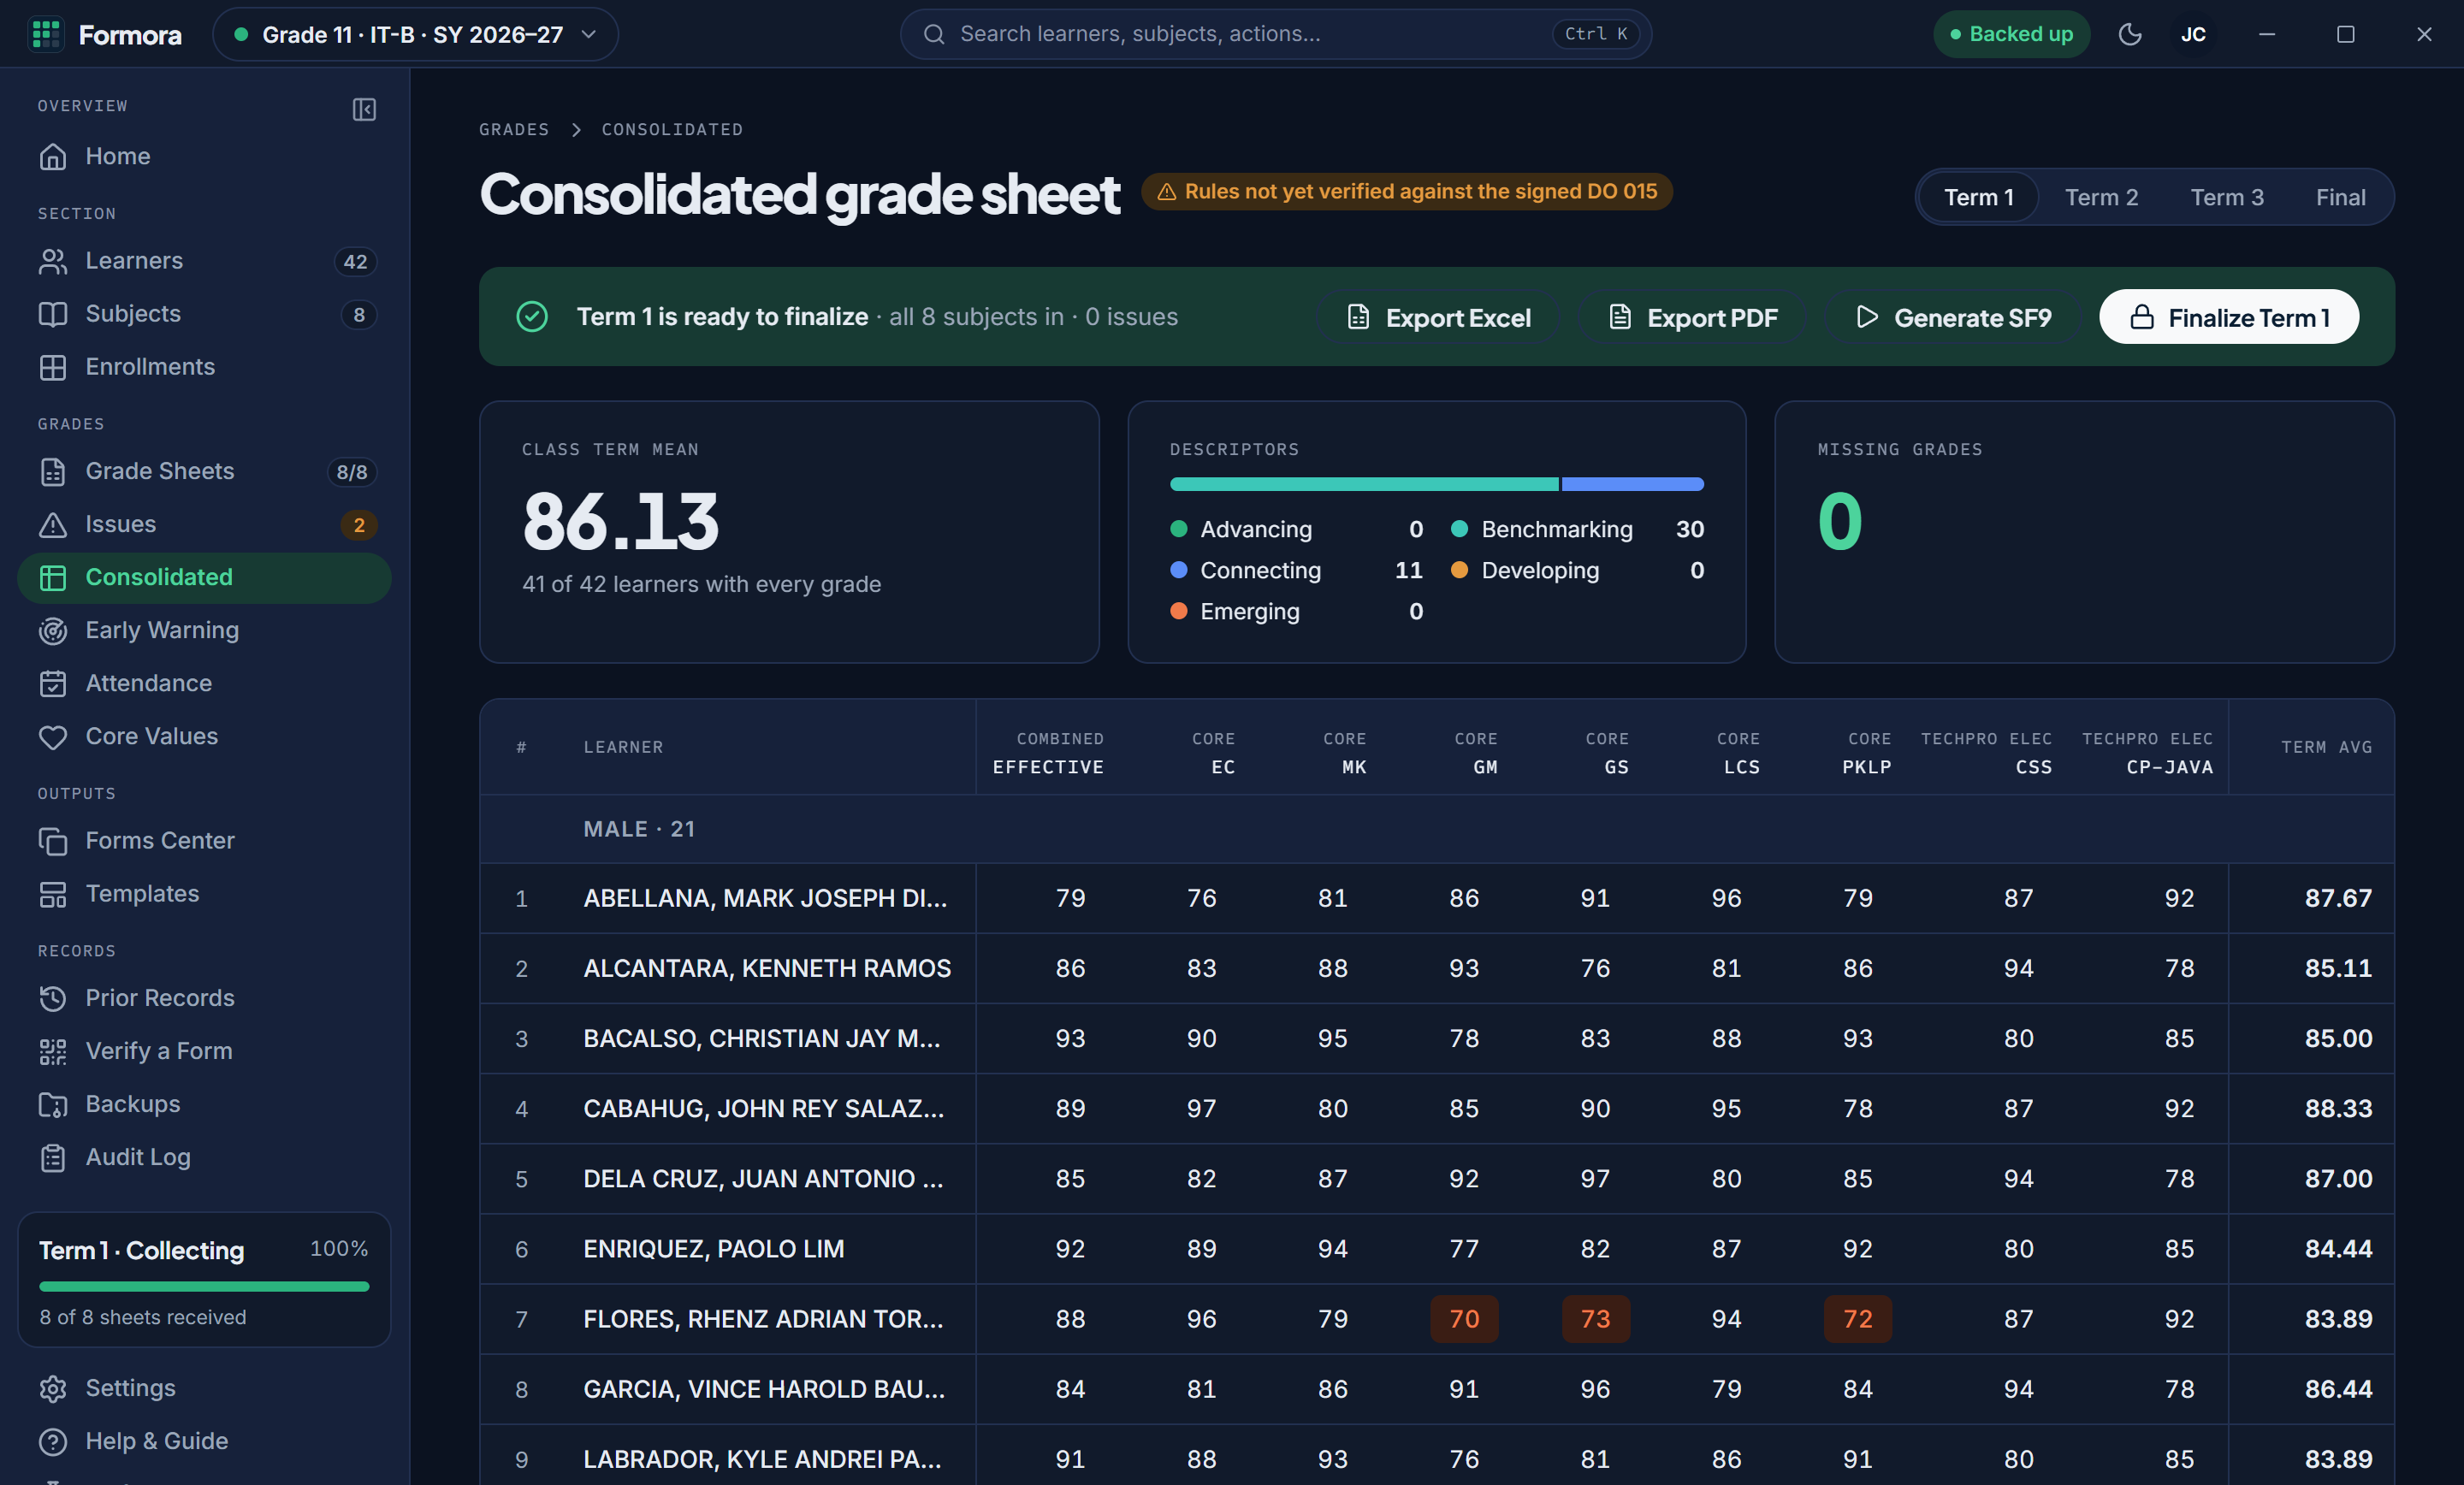The height and width of the screenshot is (1485, 2464).
Task: Click the Grades breadcrumb link
Action: (x=514, y=130)
